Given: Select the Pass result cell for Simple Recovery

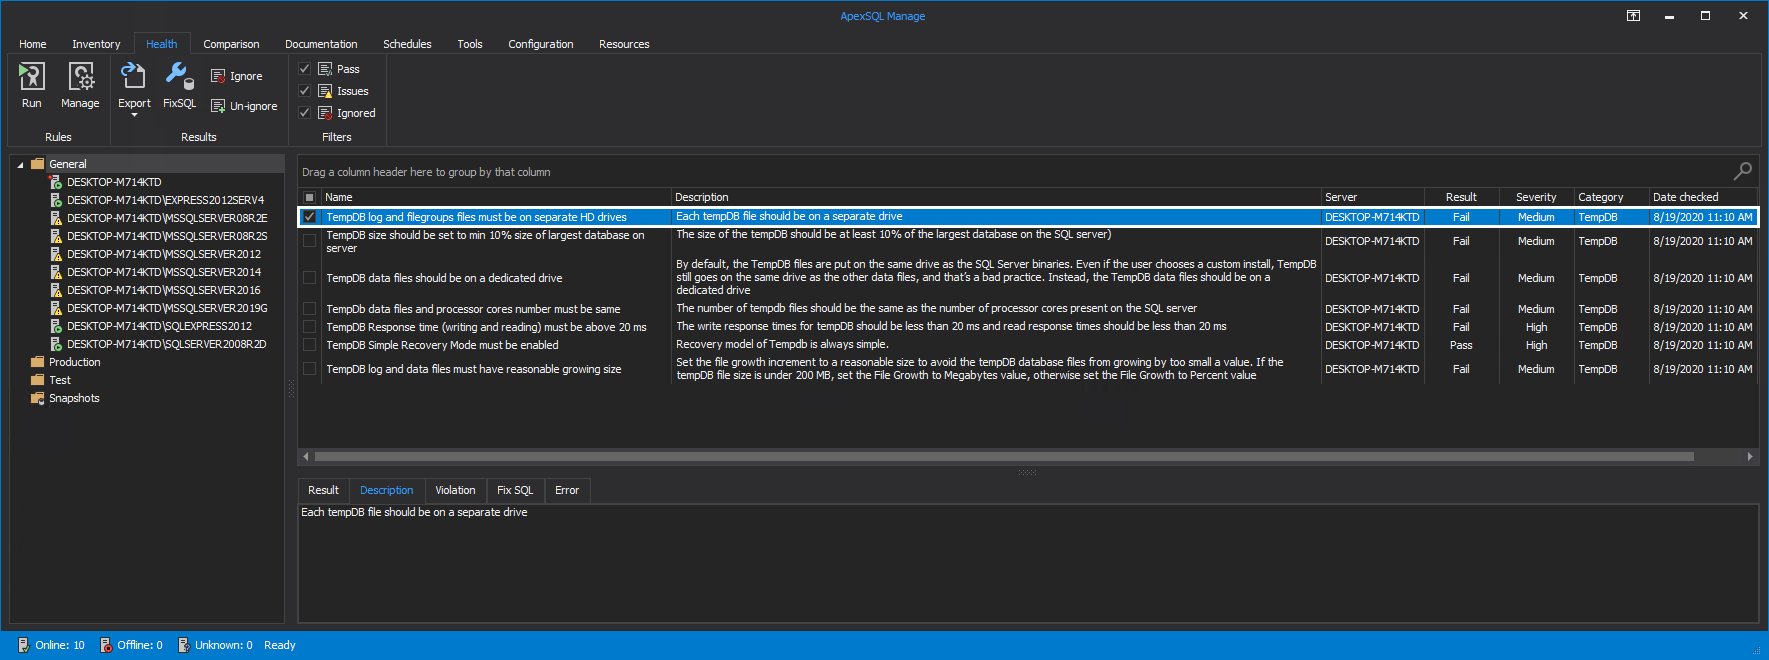Looking at the screenshot, I should point(1461,345).
